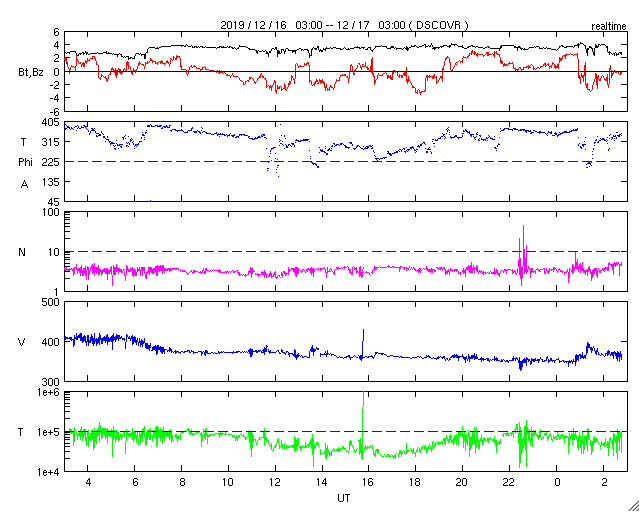Click the '405' tick on the Phi panel

tap(51, 123)
